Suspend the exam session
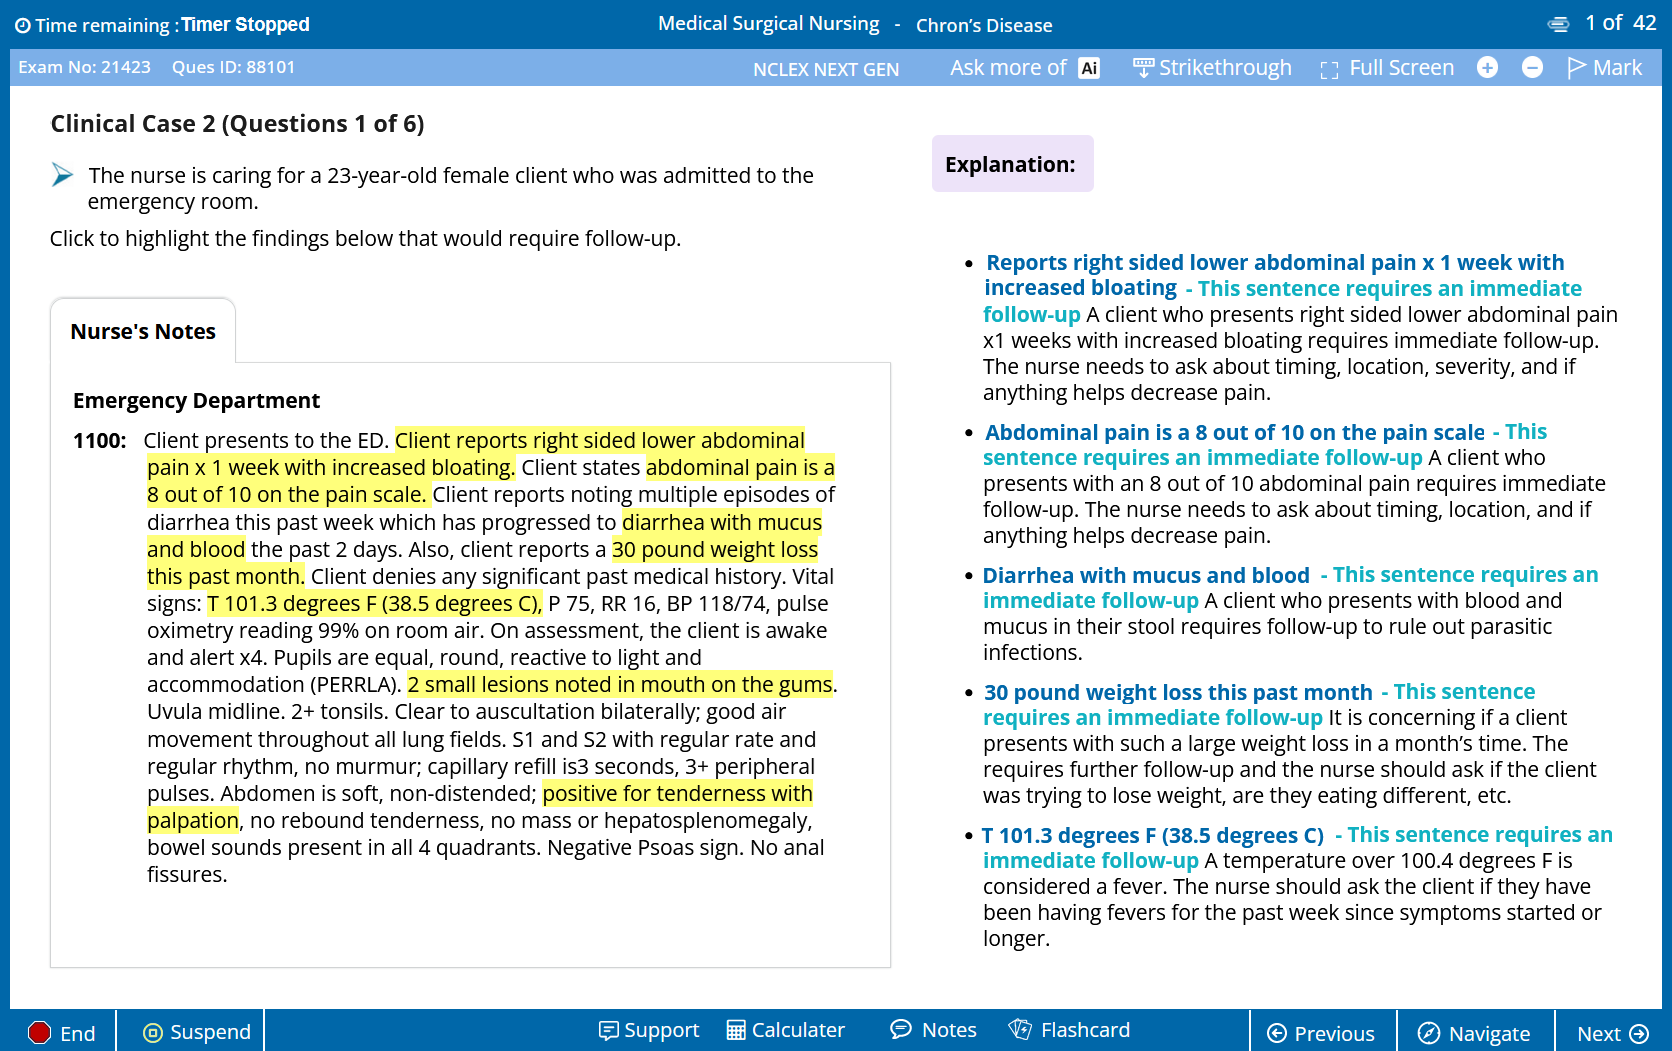 point(197,1032)
